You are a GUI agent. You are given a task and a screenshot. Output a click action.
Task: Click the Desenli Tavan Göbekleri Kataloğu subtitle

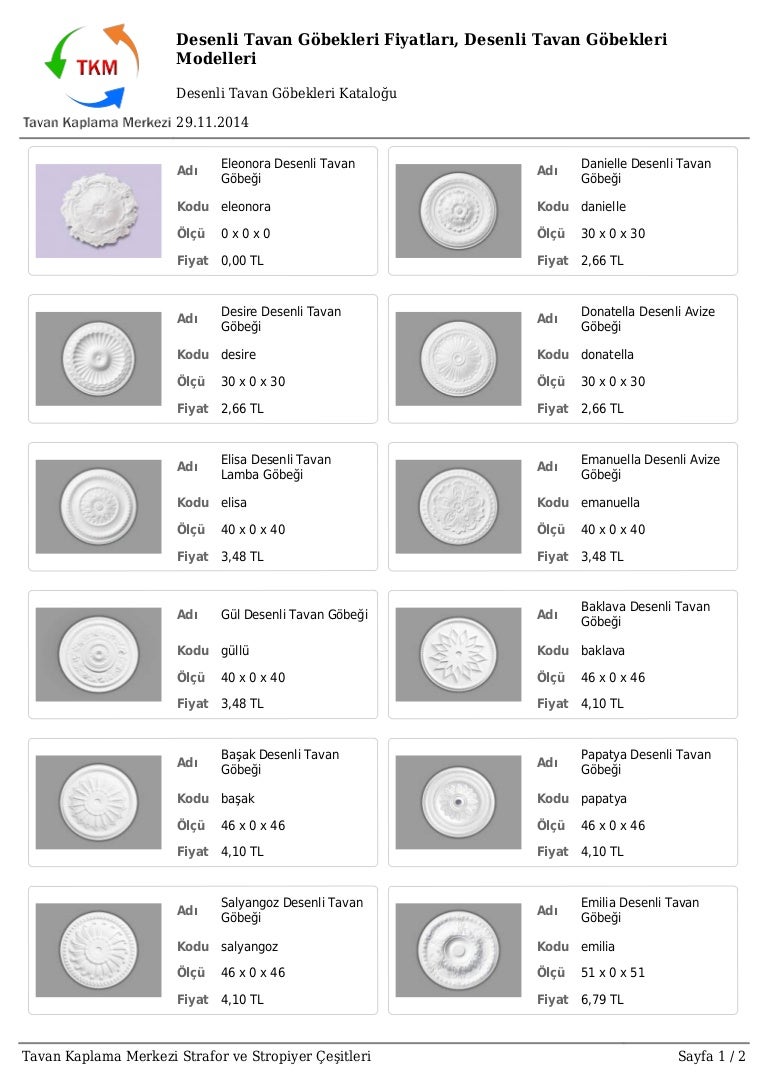[286, 93]
